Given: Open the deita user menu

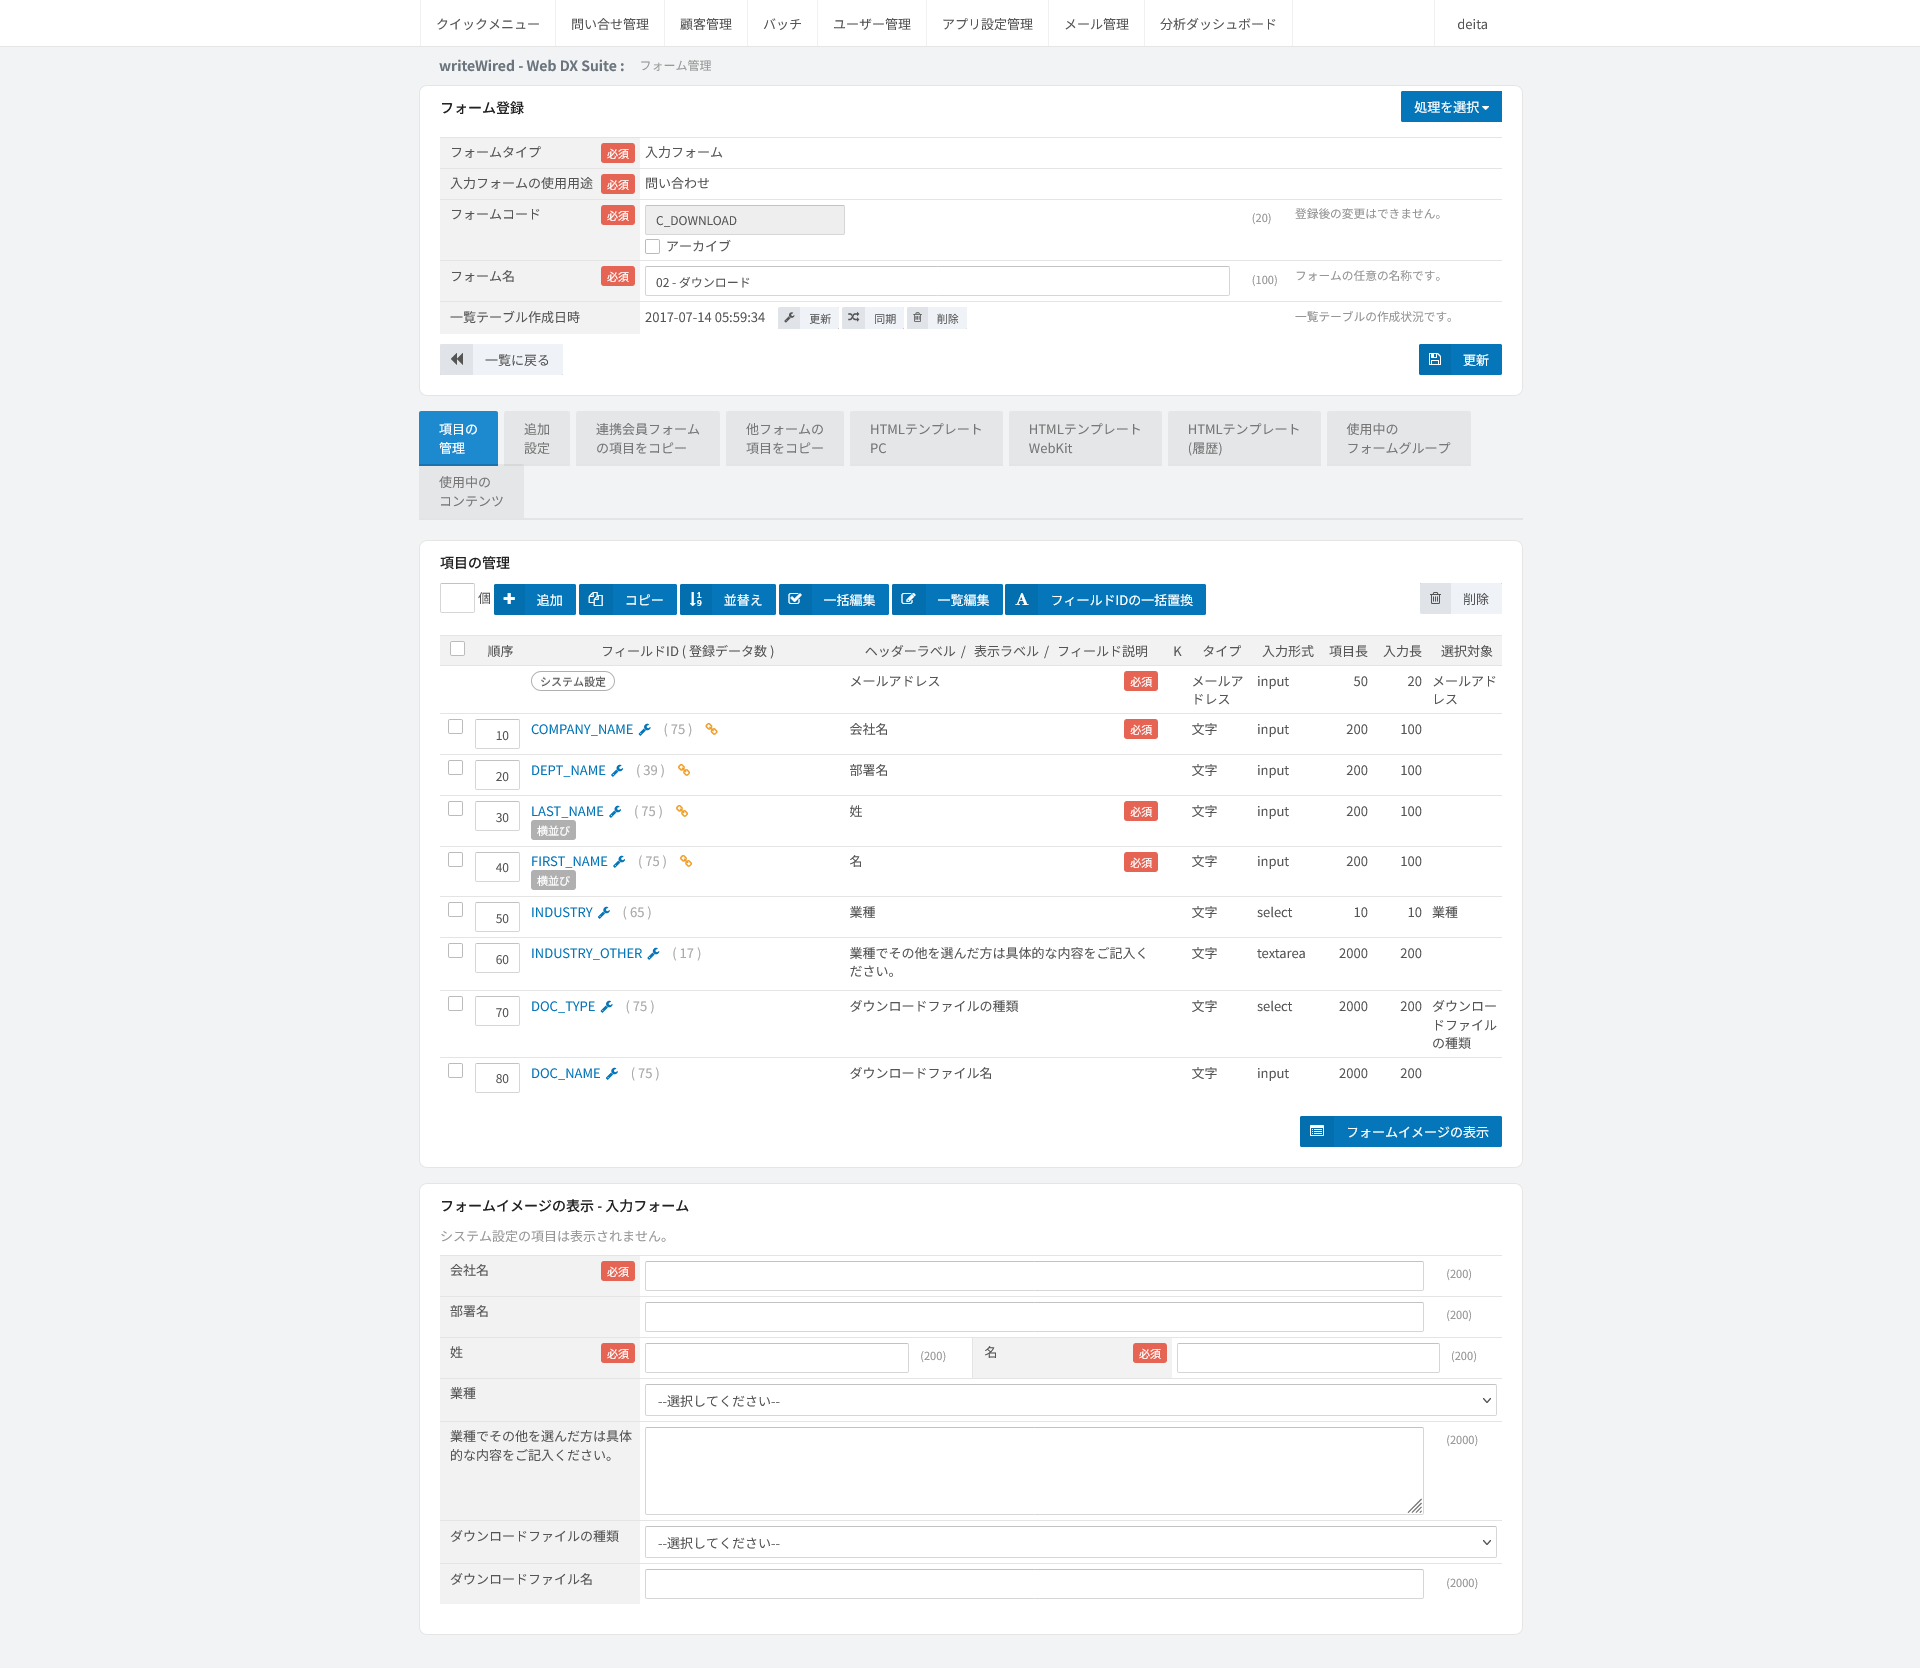Looking at the screenshot, I should (x=1472, y=24).
